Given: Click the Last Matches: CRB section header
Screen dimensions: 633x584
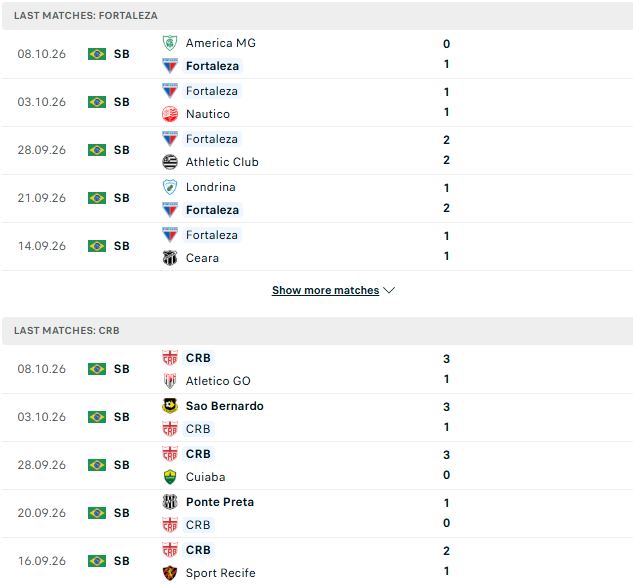Looking at the screenshot, I should click(x=317, y=331).
